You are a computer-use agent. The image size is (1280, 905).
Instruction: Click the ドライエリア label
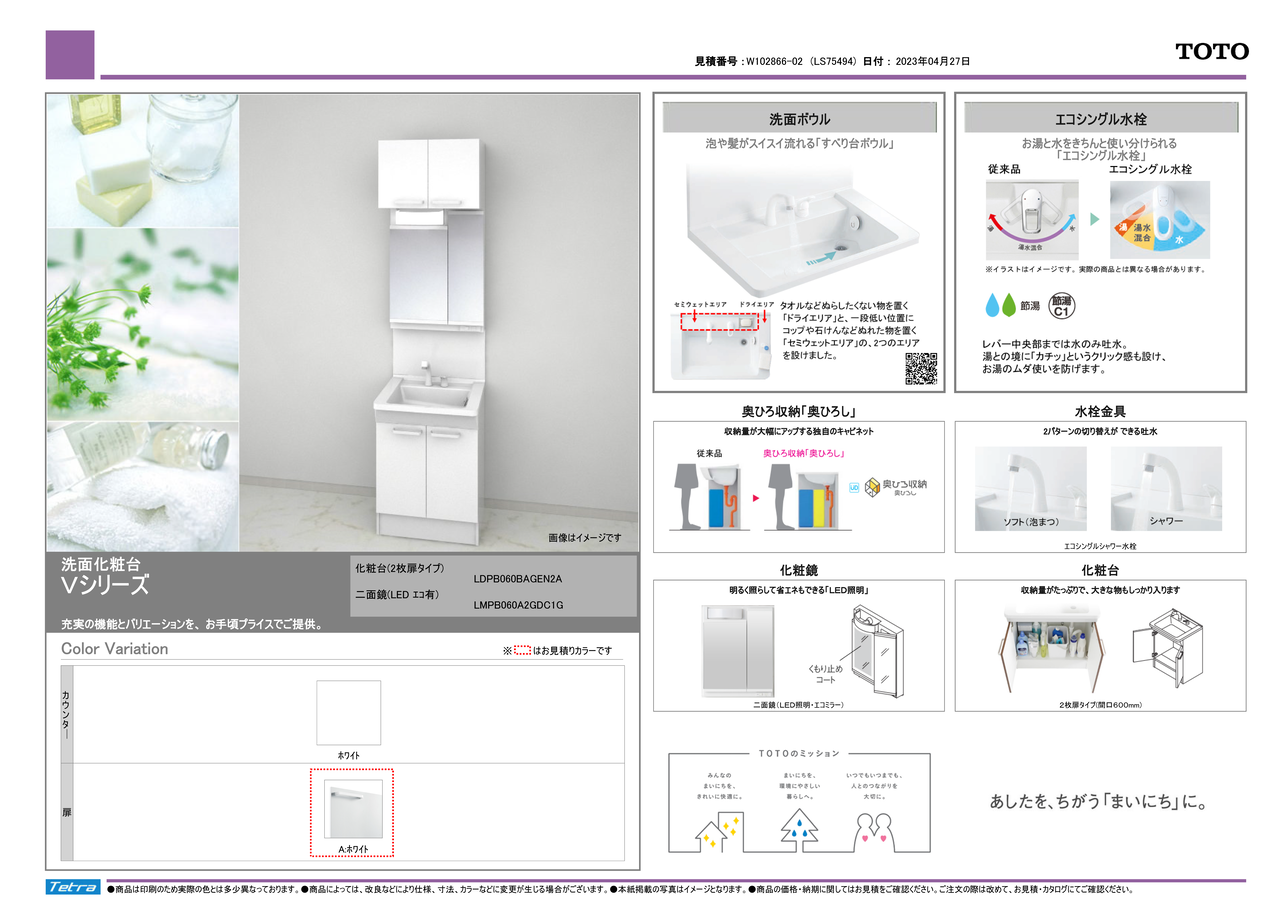757,303
